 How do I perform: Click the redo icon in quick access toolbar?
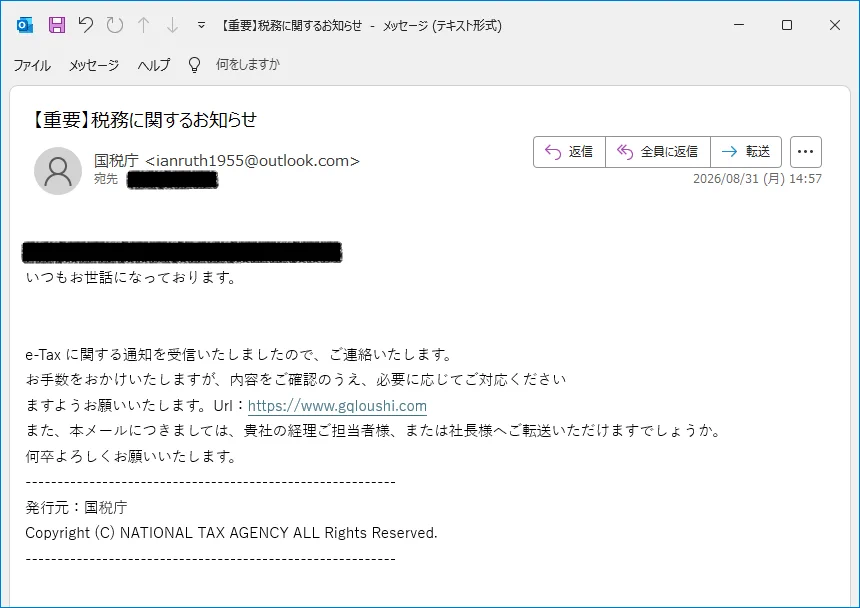115,25
